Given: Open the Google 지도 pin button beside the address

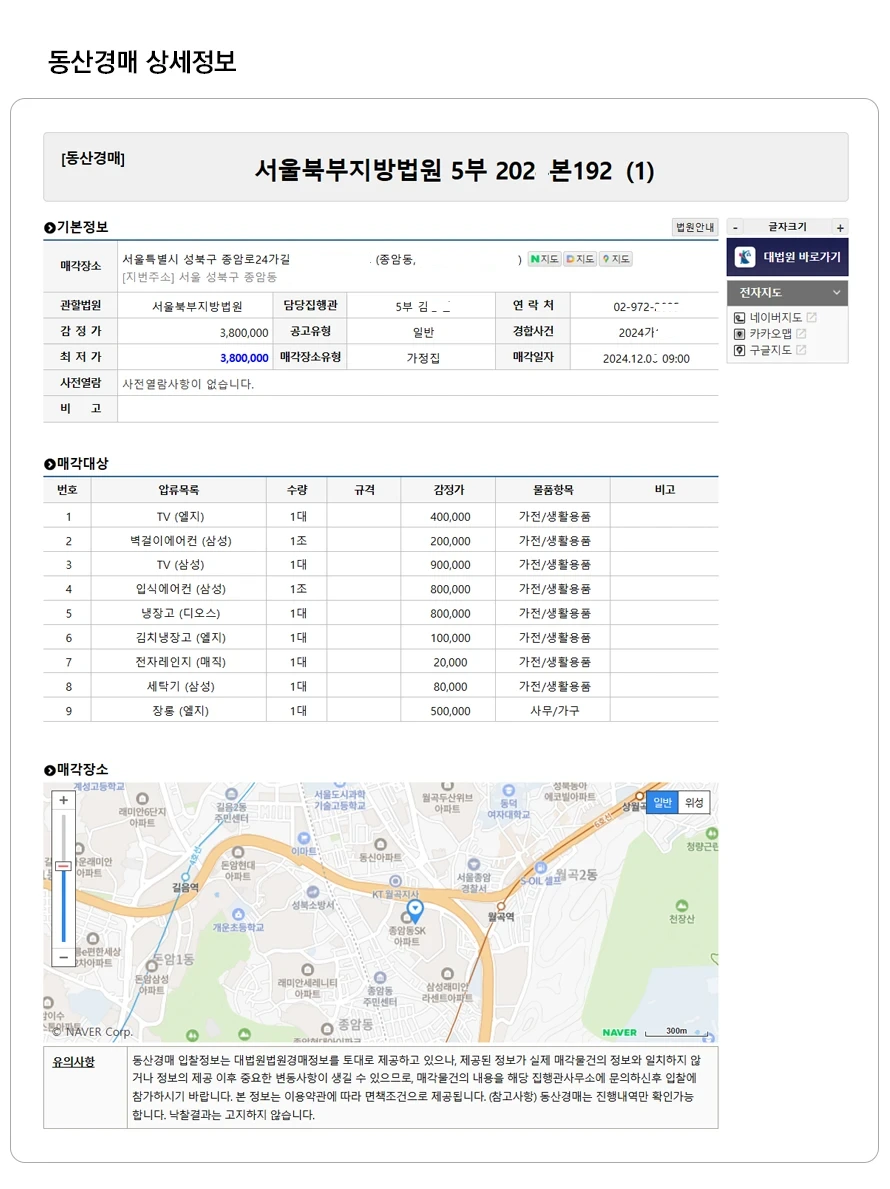Looking at the screenshot, I should tap(615, 259).
